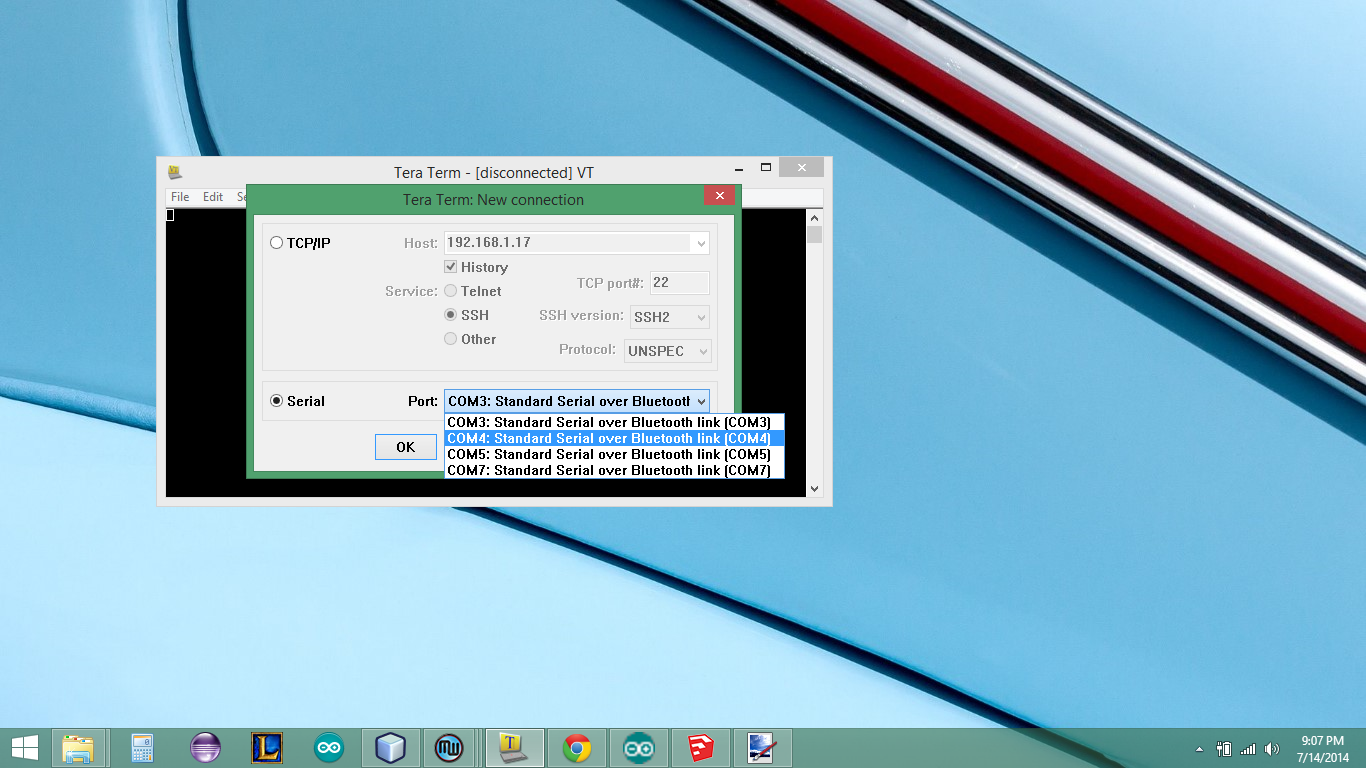Screen dimensions: 1366x768
Task: Maximize the Tera Term window
Action: [766, 168]
